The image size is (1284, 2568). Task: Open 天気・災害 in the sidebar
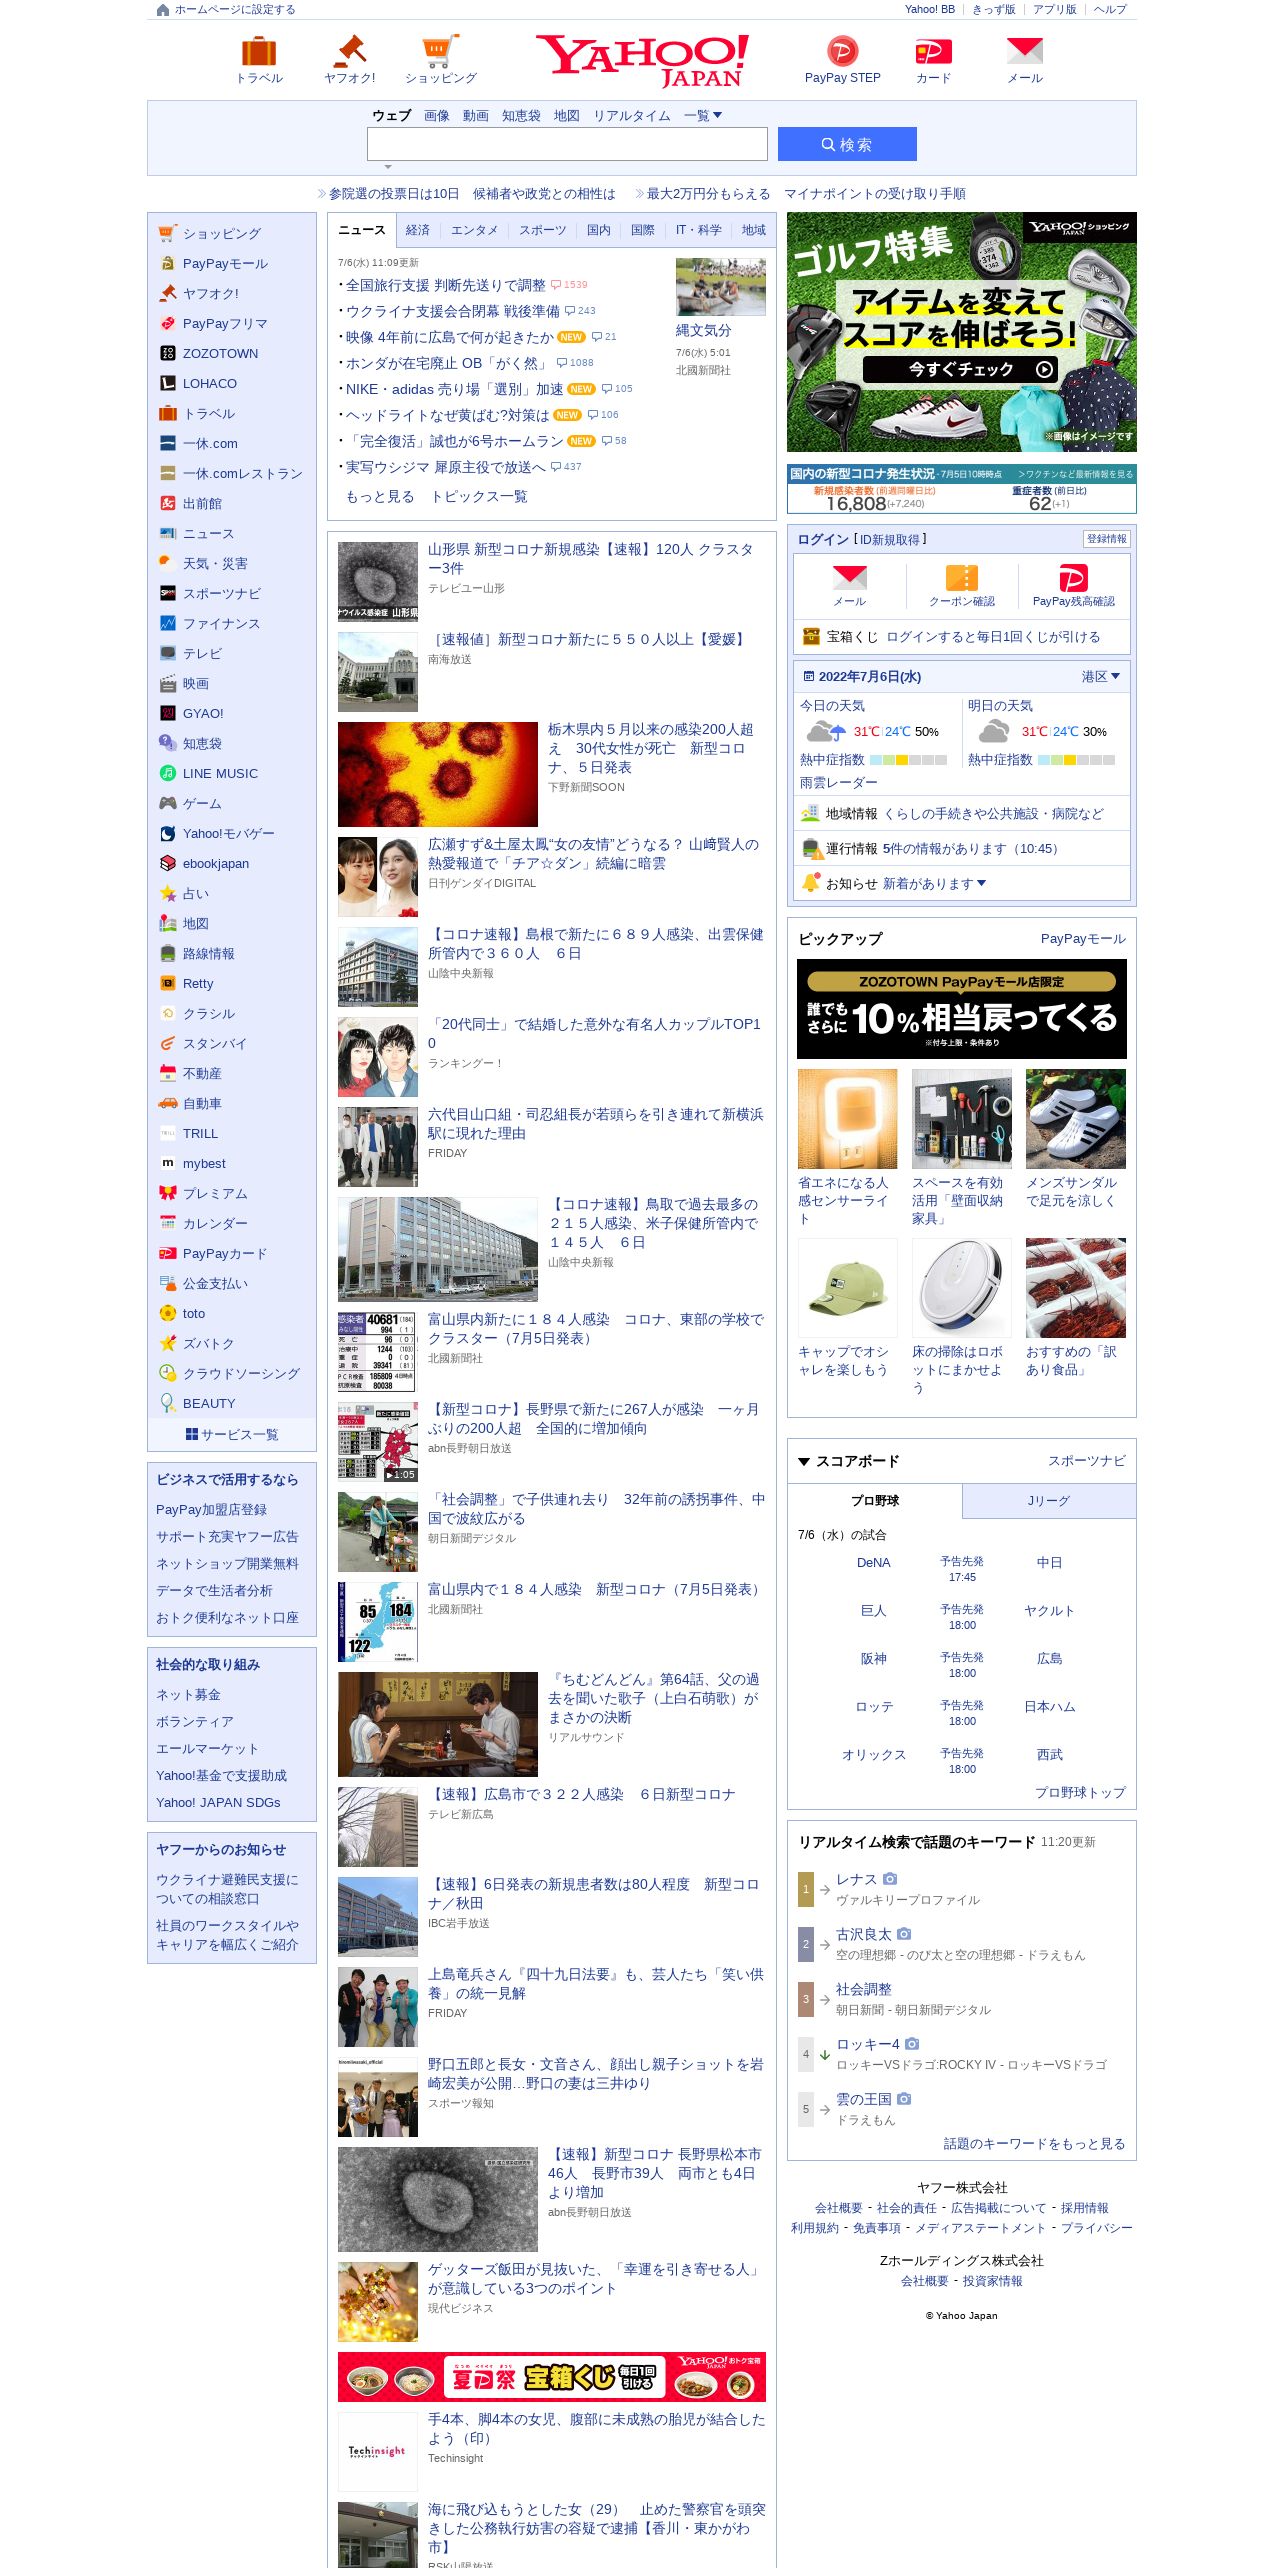(x=215, y=563)
